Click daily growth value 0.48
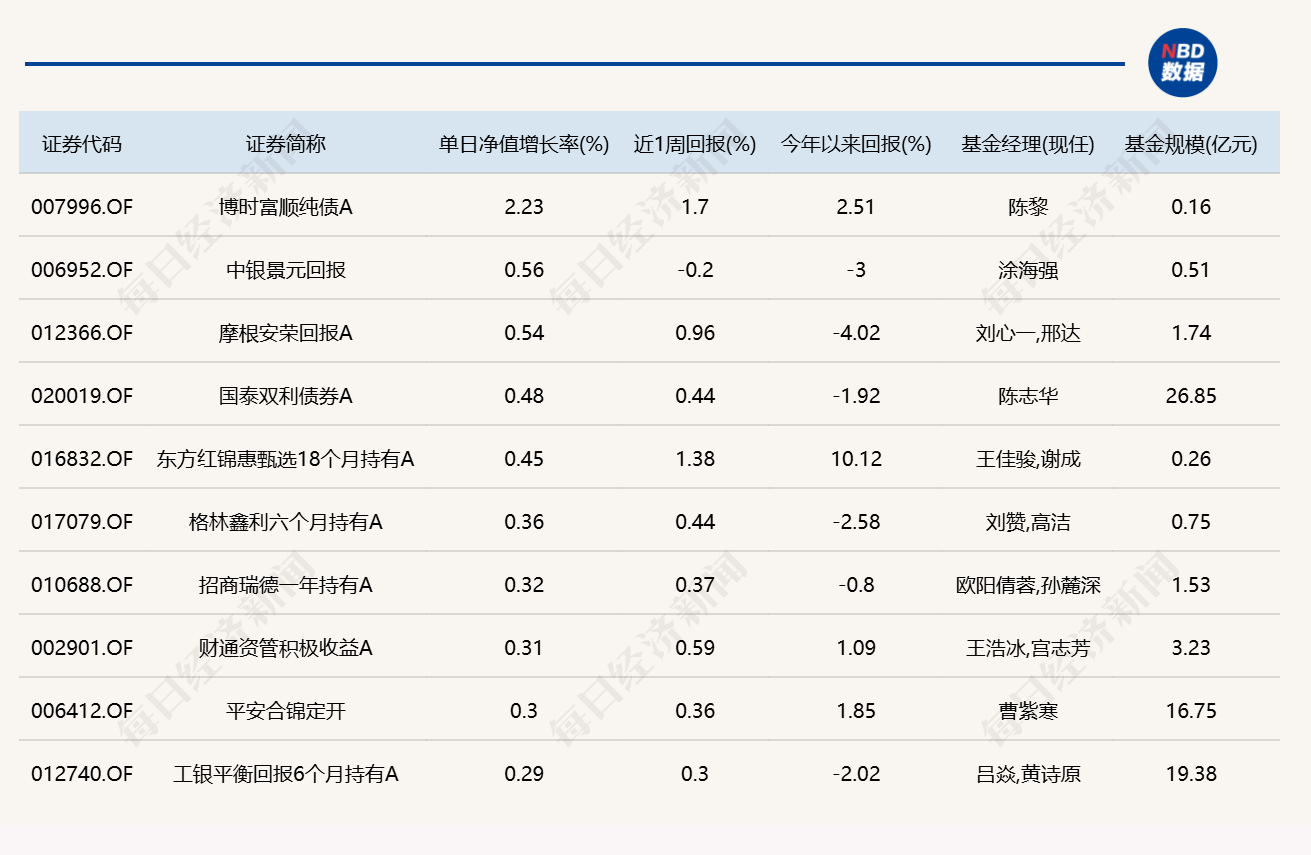Viewport: 1311px width, 855px height. [524, 396]
